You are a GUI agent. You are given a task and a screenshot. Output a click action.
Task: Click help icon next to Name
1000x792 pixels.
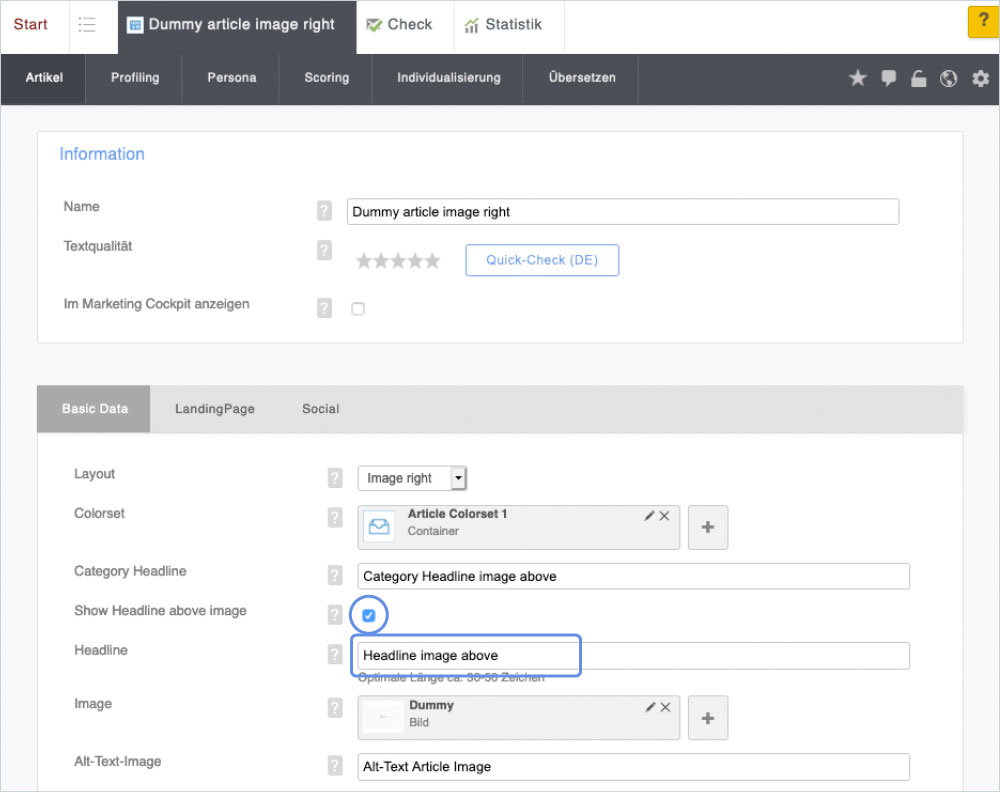[x=324, y=210]
